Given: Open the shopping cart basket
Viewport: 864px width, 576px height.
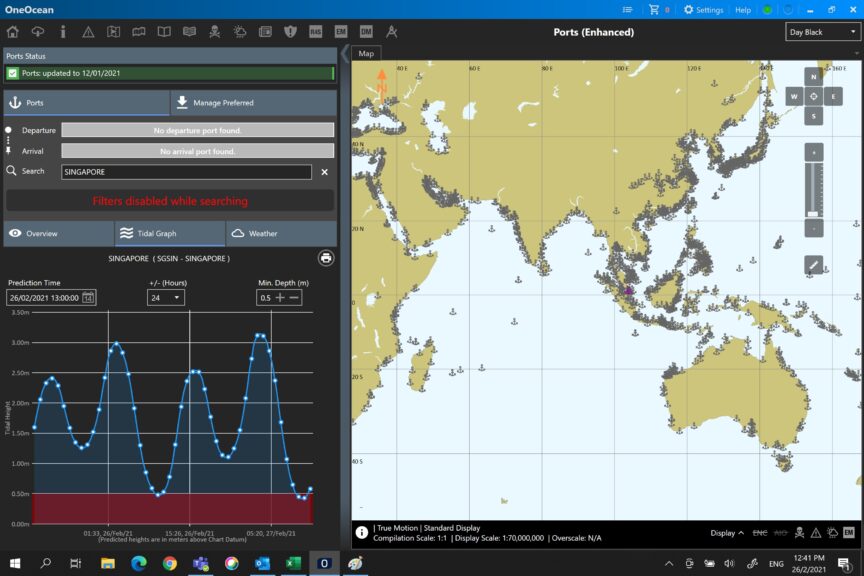Looking at the screenshot, I should click(654, 10).
